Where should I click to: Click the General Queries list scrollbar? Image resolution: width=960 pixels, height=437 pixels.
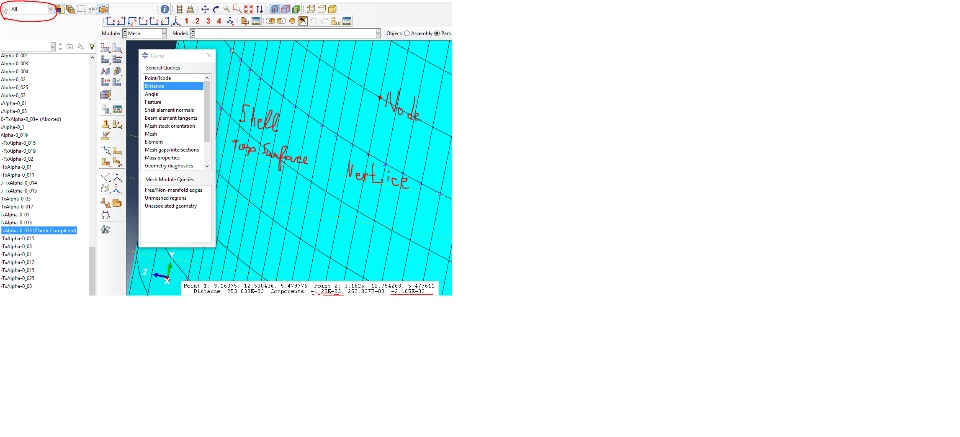[207, 111]
